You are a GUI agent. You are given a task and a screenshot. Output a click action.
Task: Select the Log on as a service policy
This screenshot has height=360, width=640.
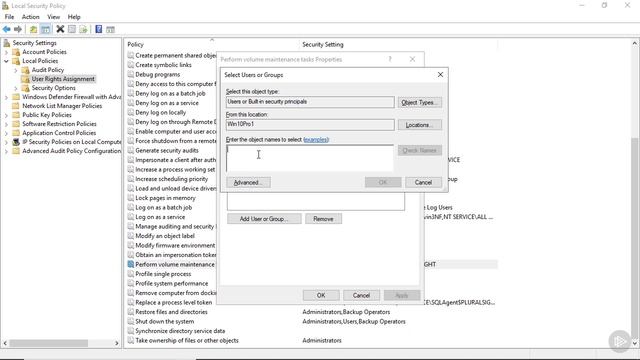[160, 217]
